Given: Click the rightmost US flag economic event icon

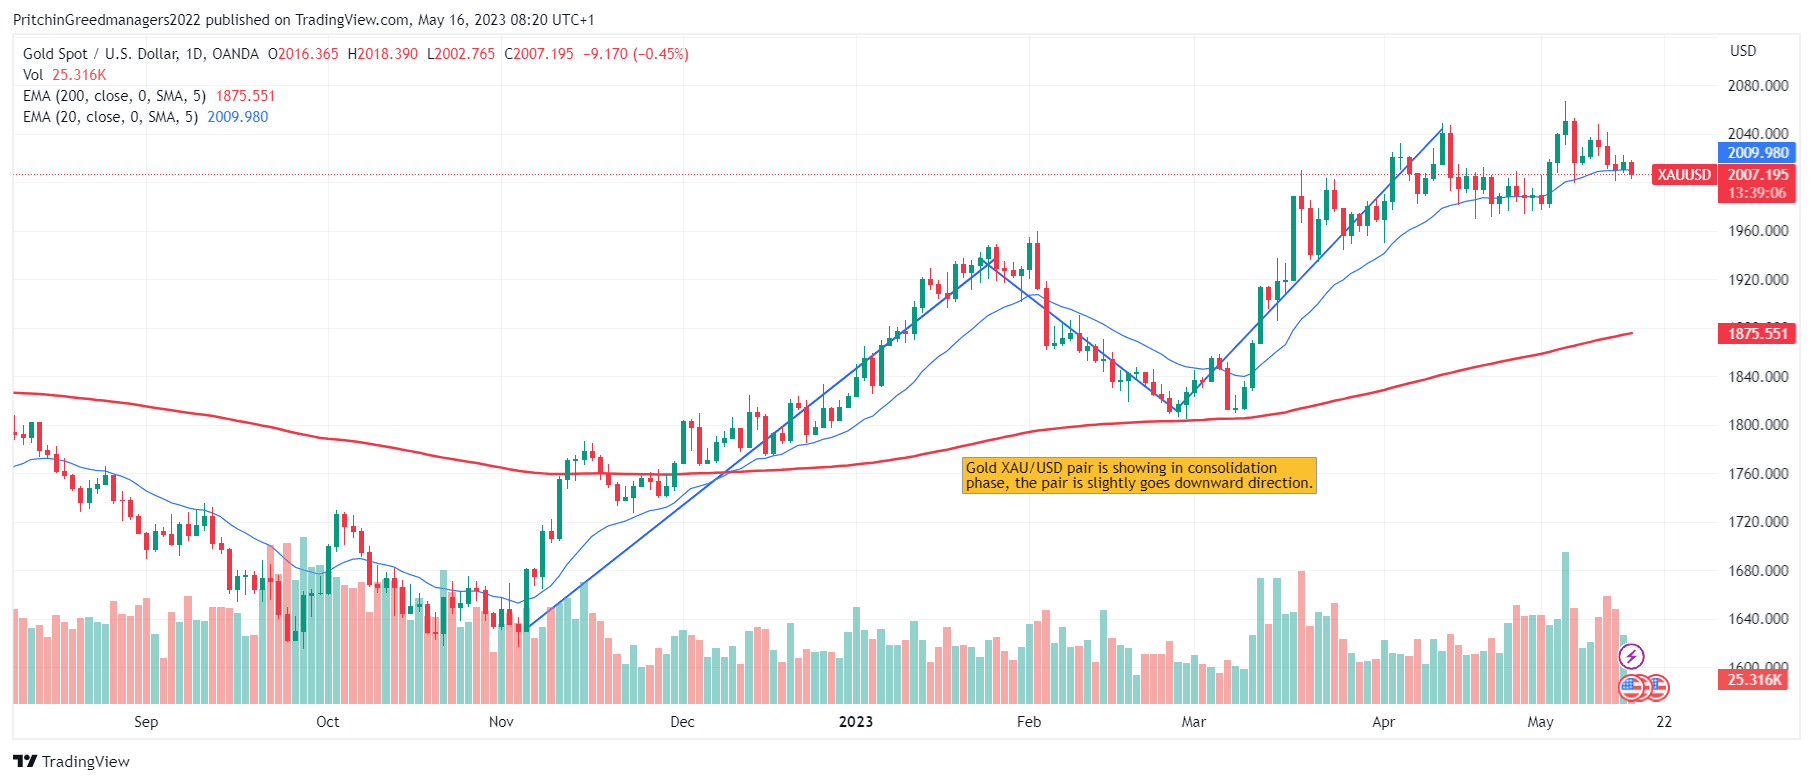Looking at the screenshot, I should pos(1657,688).
